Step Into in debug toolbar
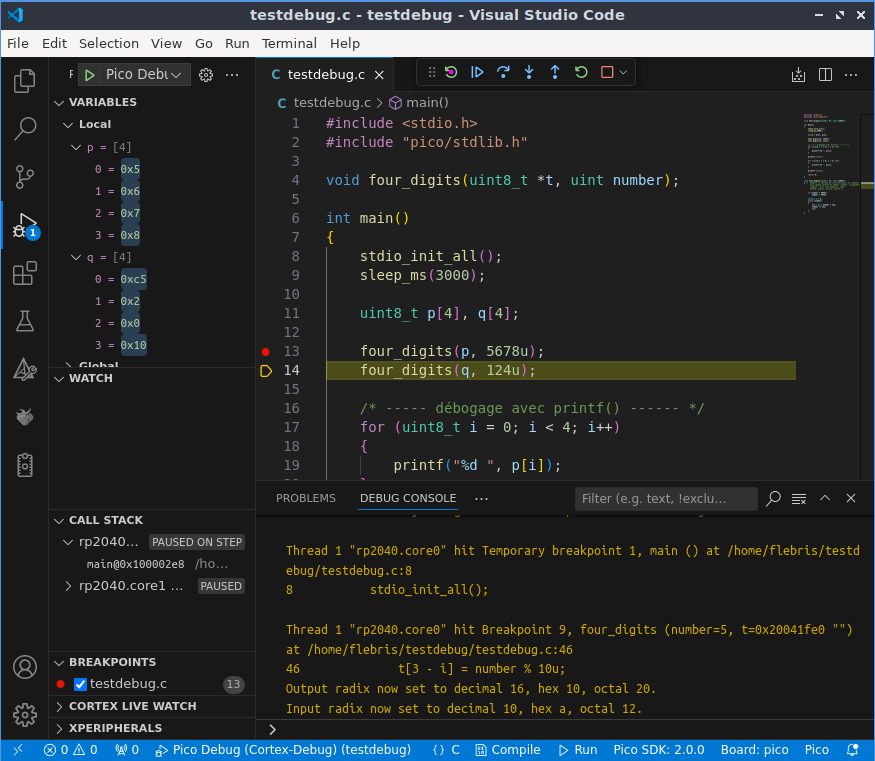Viewport: 875px width, 761px height. (529, 72)
